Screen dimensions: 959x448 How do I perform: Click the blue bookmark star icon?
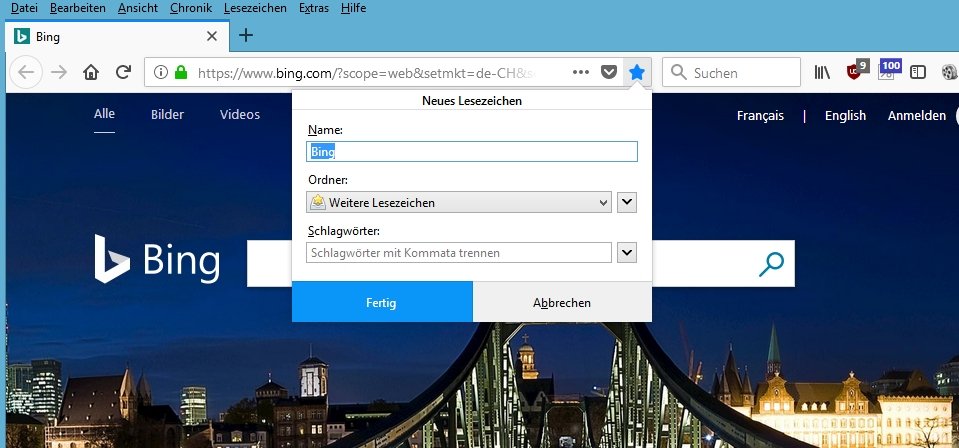point(637,72)
